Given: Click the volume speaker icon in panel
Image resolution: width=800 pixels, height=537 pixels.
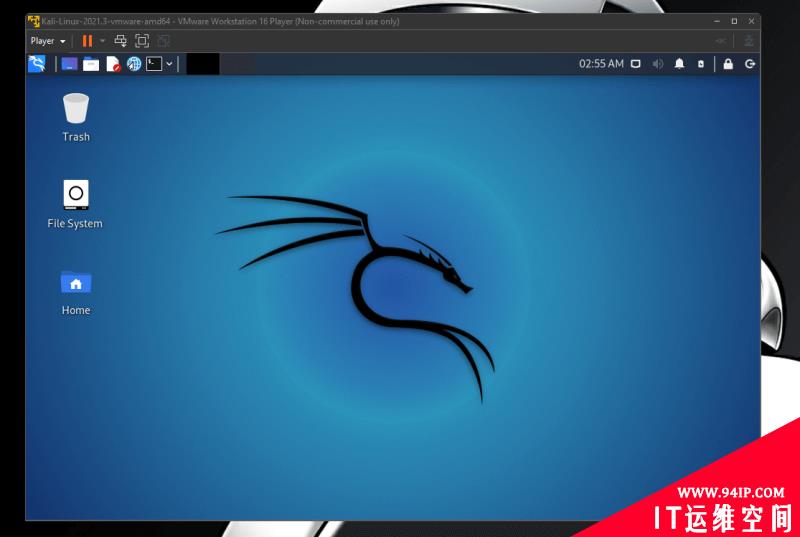Looking at the screenshot, I should click(658, 64).
